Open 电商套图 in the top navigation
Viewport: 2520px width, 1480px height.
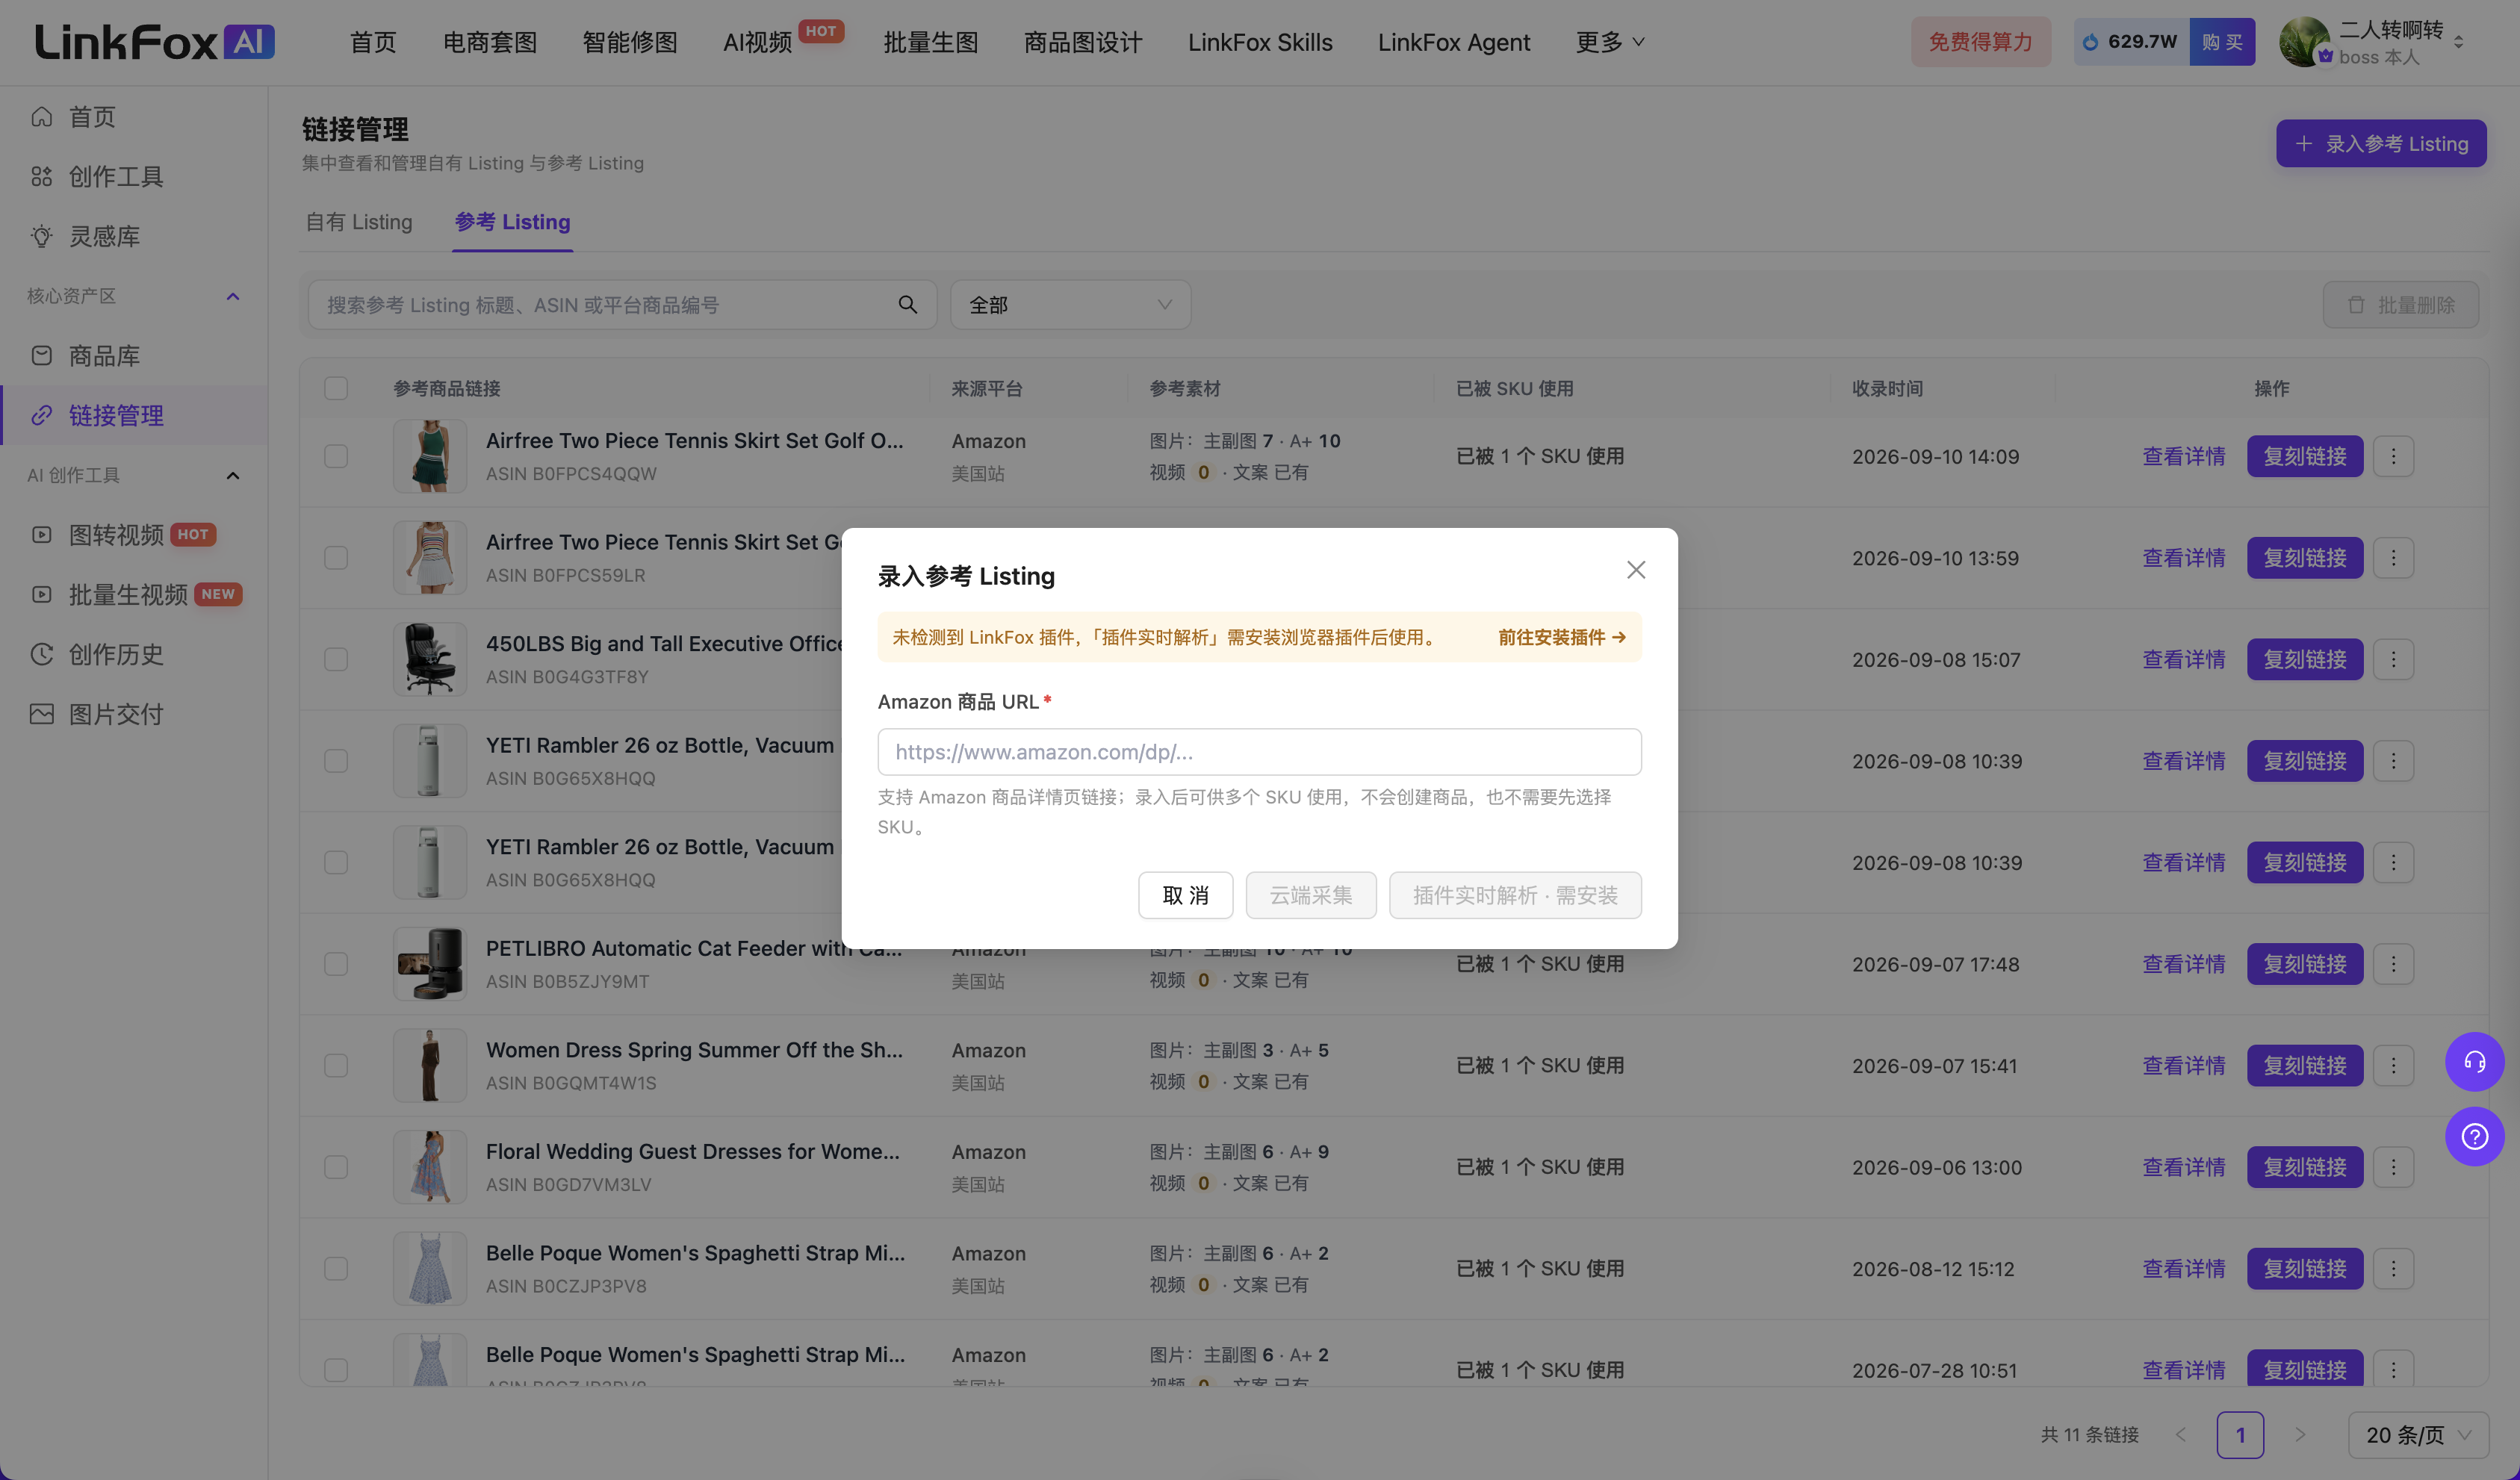point(490,42)
